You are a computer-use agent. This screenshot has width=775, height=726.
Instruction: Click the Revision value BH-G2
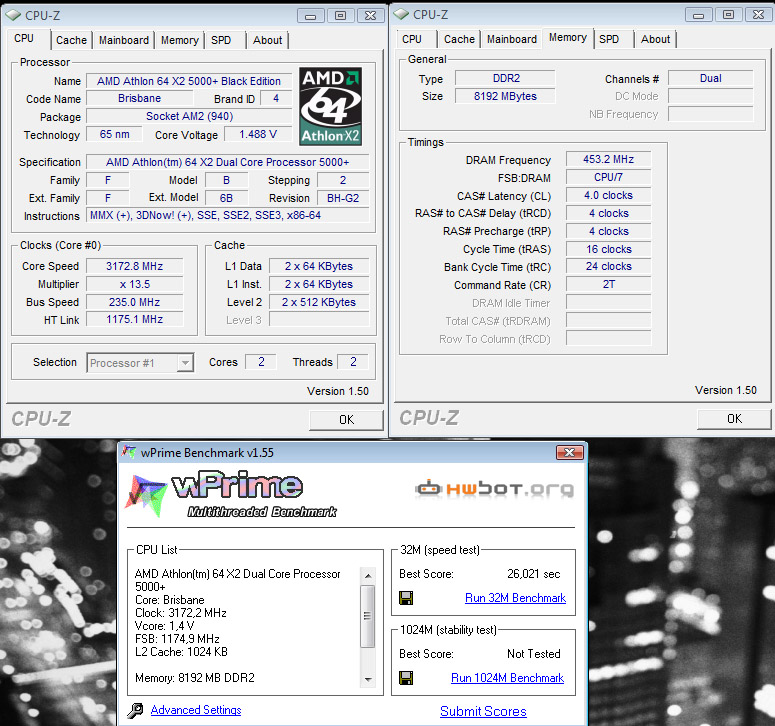click(x=343, y=198)
